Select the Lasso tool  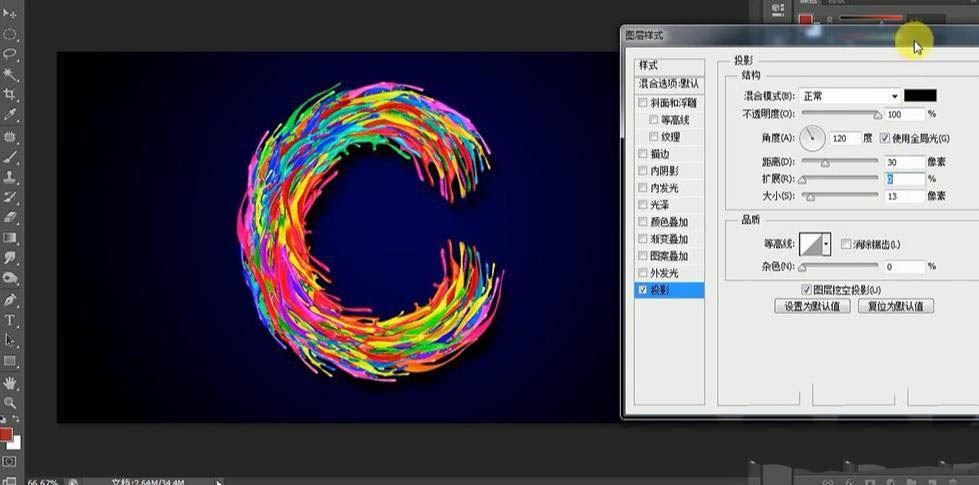(x=10, y=53)
